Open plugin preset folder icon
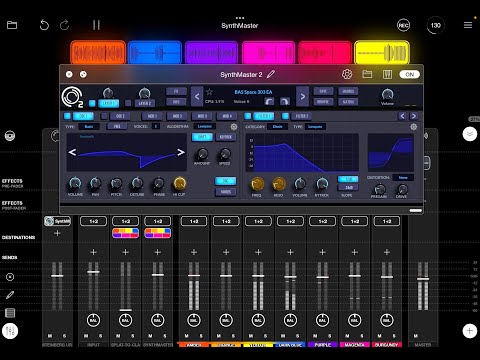The image size is (480, 360). (x=367, y=74)
